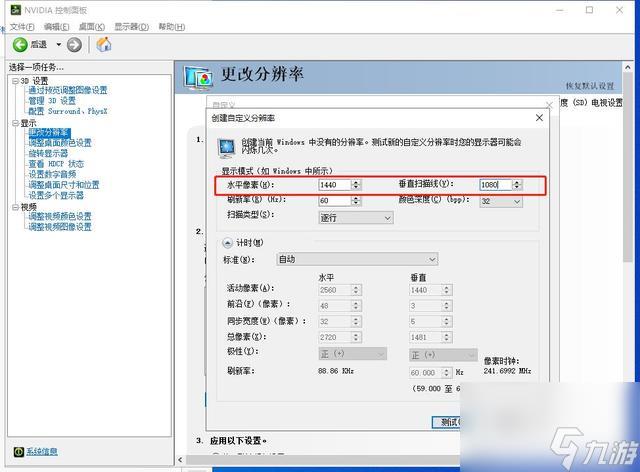Select 设置数字音频 in tree
This screenshot has height=472, width=640.
click(52, 174)
